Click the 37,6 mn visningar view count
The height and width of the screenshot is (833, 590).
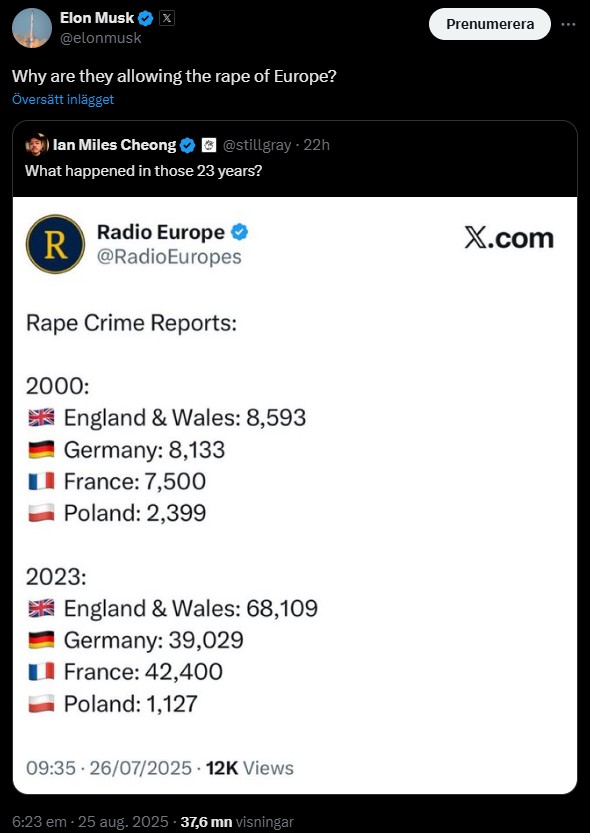tap(237, 821)
